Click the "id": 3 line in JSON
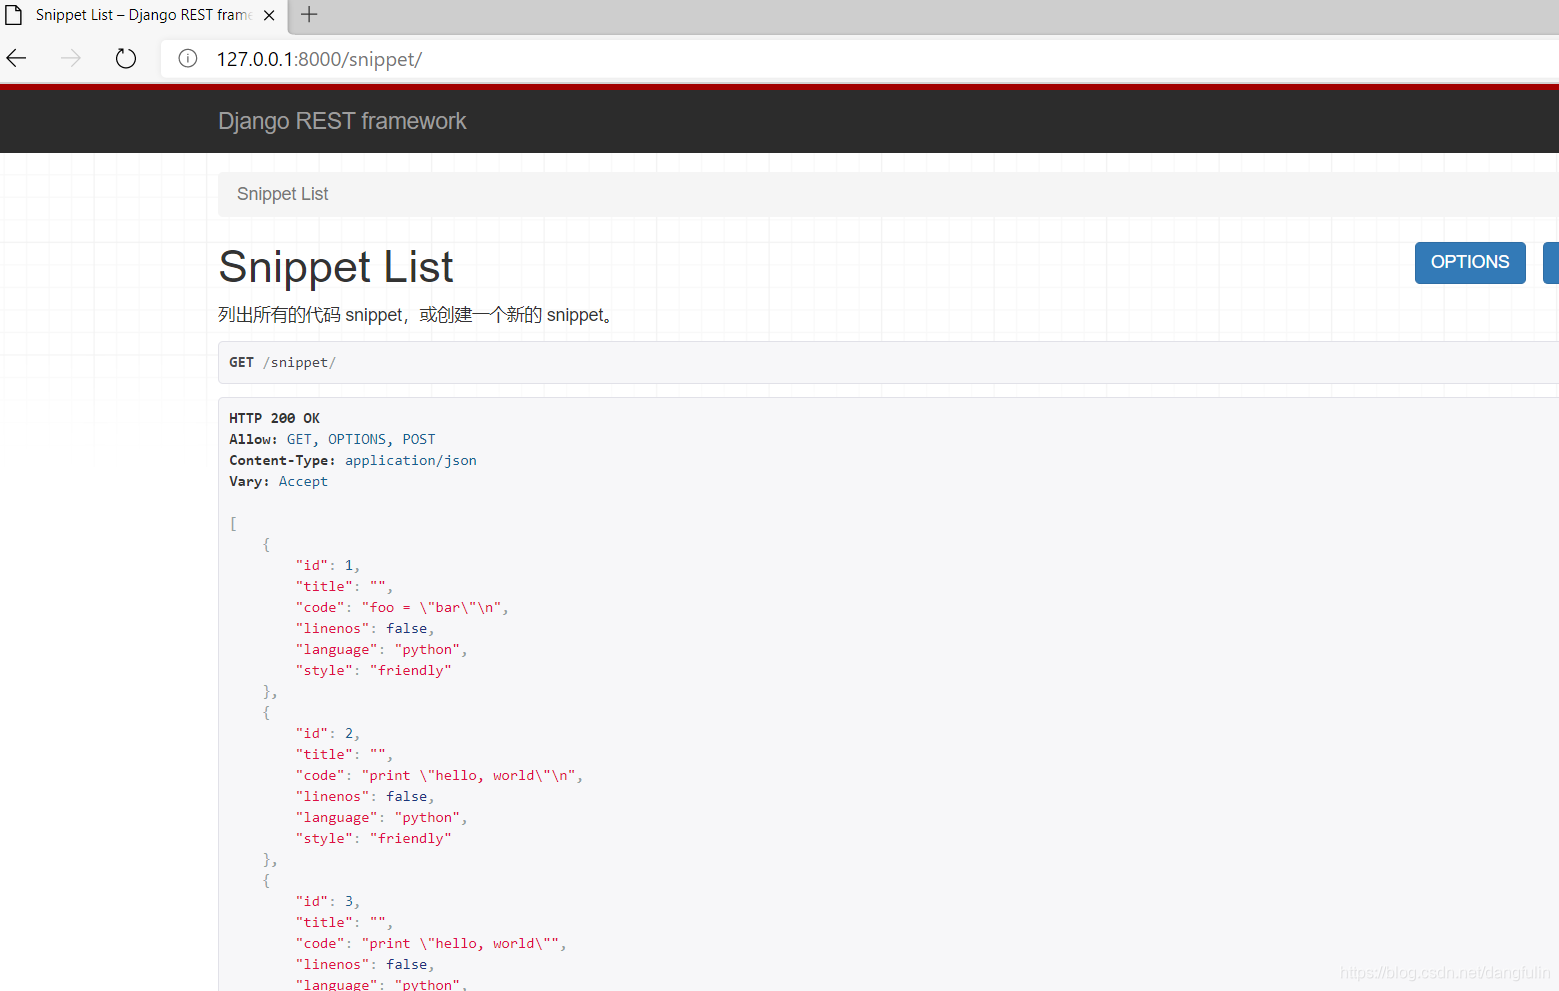The image size is (1559, 991). click(x=328, y=901)
